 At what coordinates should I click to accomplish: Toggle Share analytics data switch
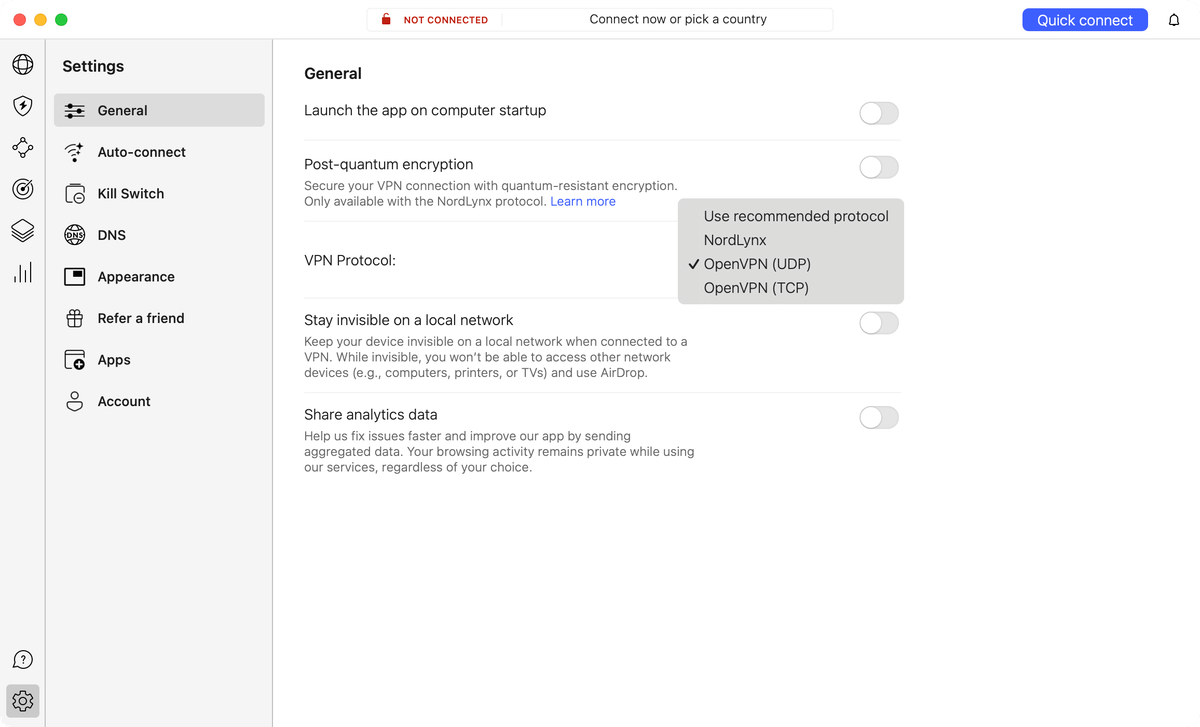click(x=878, y=417)
